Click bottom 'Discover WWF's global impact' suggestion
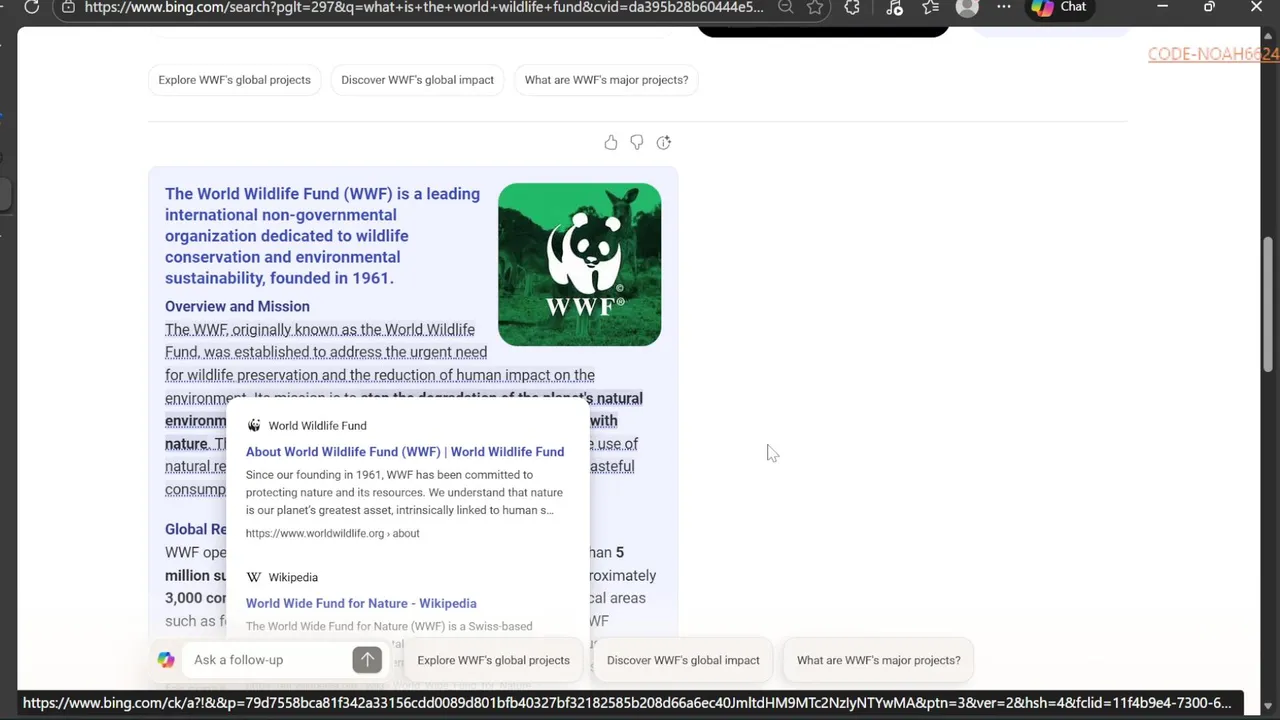 coord(683,660)
